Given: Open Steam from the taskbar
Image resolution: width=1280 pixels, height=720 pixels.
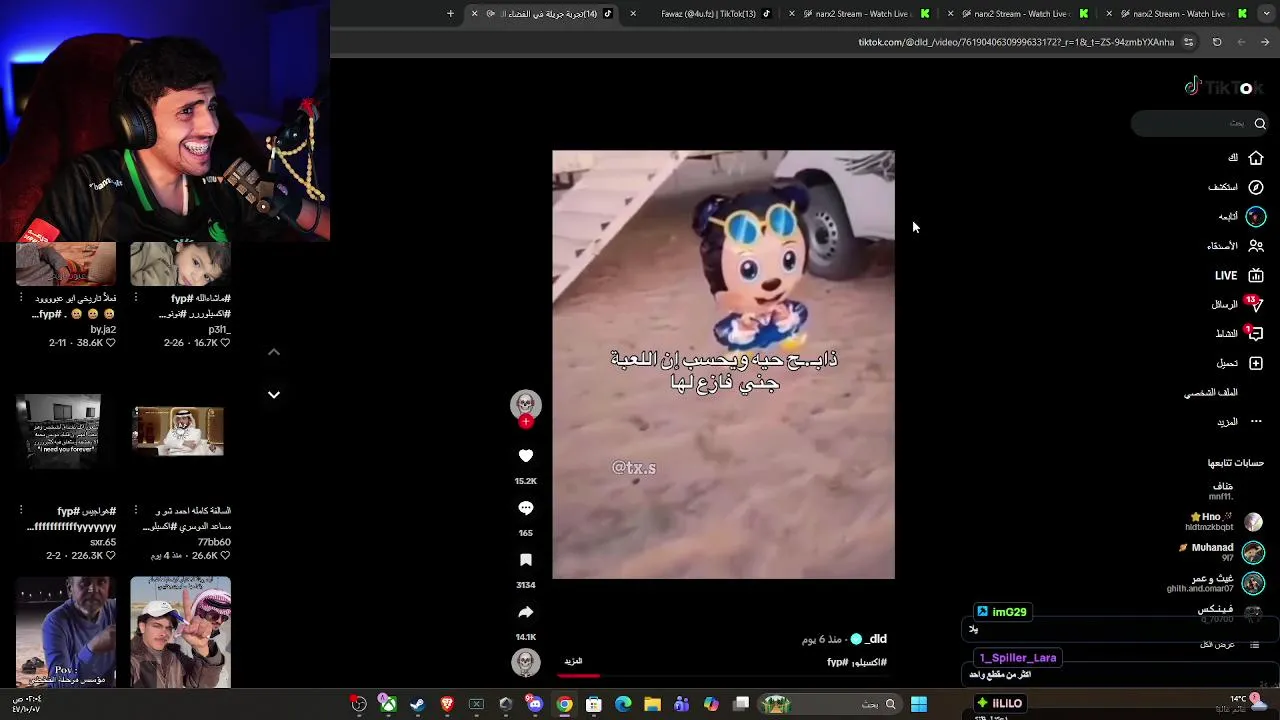Looking at the screenshot, I should tap(417, 705).
